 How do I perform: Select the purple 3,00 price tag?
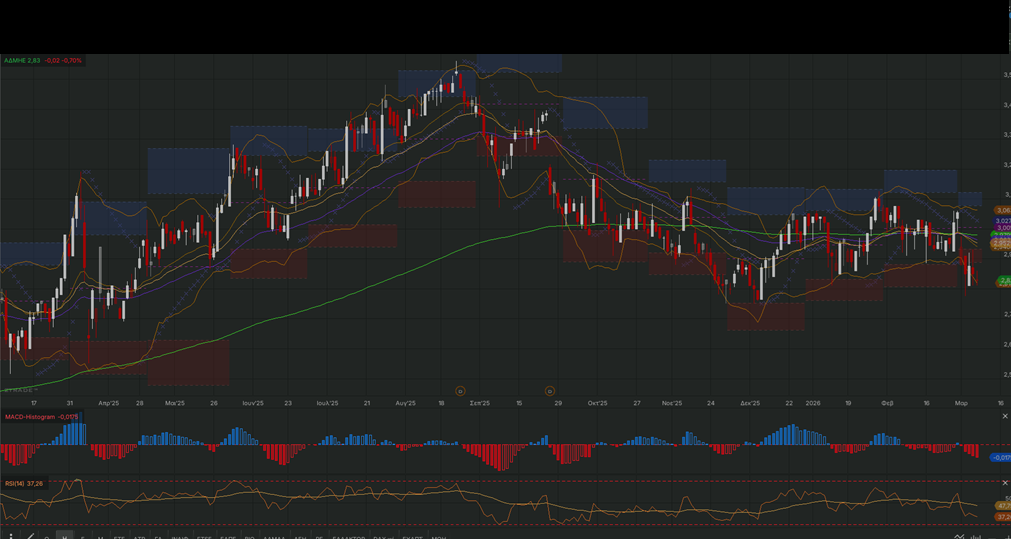click(x=1003, y=228)
